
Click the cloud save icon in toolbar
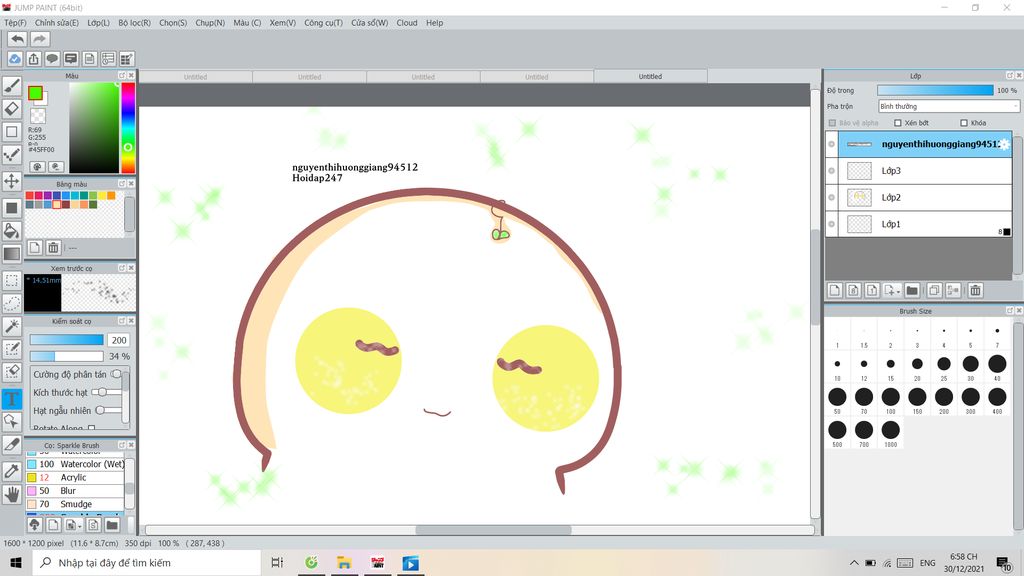tap(15, 59)
